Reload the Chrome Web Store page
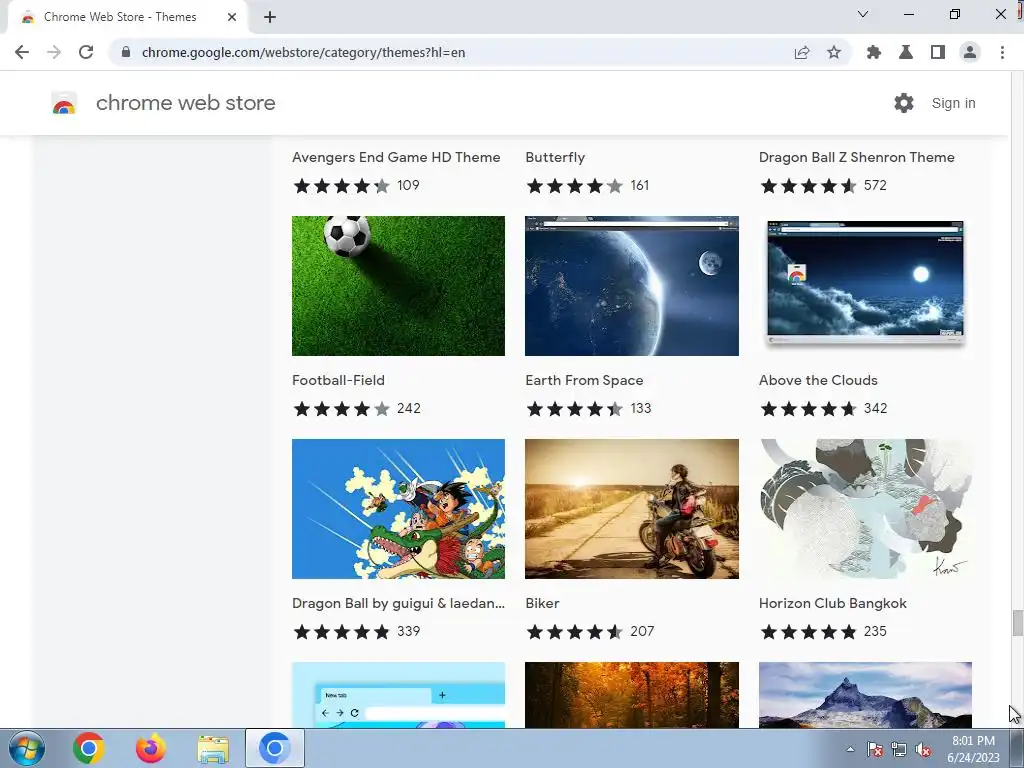Viewport: 1024px width, 768px height. [x=86, y=52]
